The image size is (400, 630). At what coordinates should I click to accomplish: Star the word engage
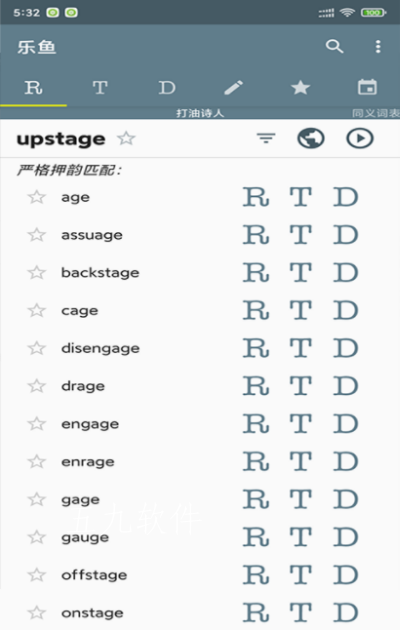click(37, 424)
